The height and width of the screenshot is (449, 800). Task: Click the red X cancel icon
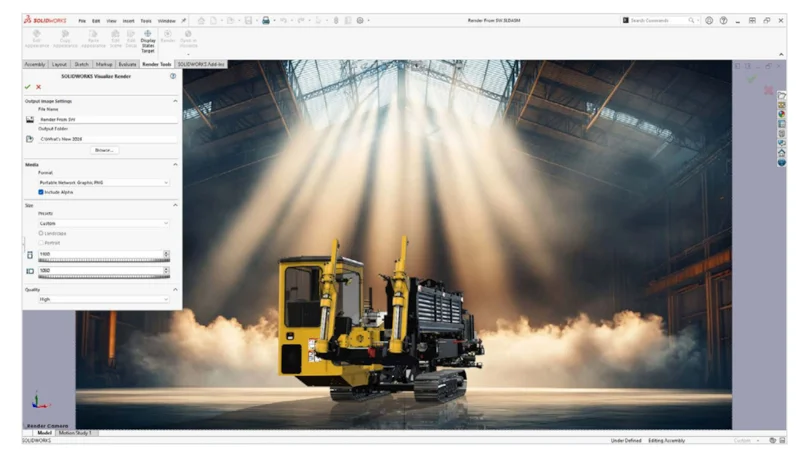click(39, 87)
